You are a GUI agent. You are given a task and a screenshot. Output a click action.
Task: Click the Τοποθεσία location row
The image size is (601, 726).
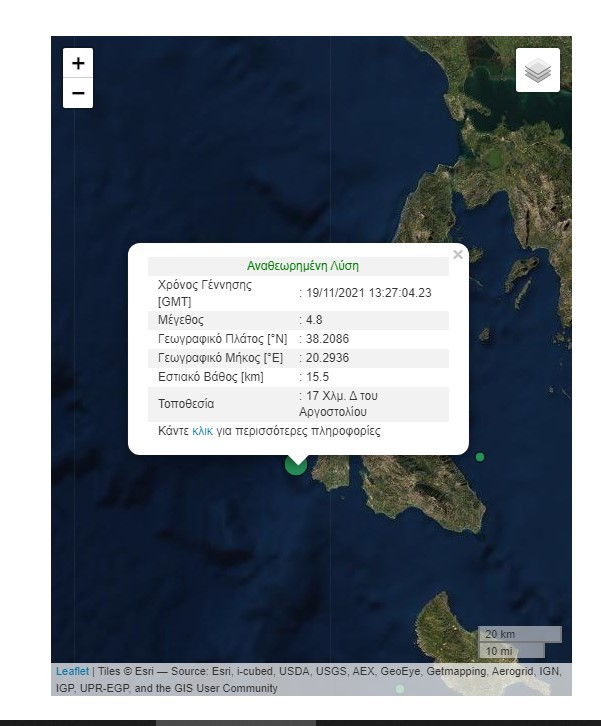(298, 404)
